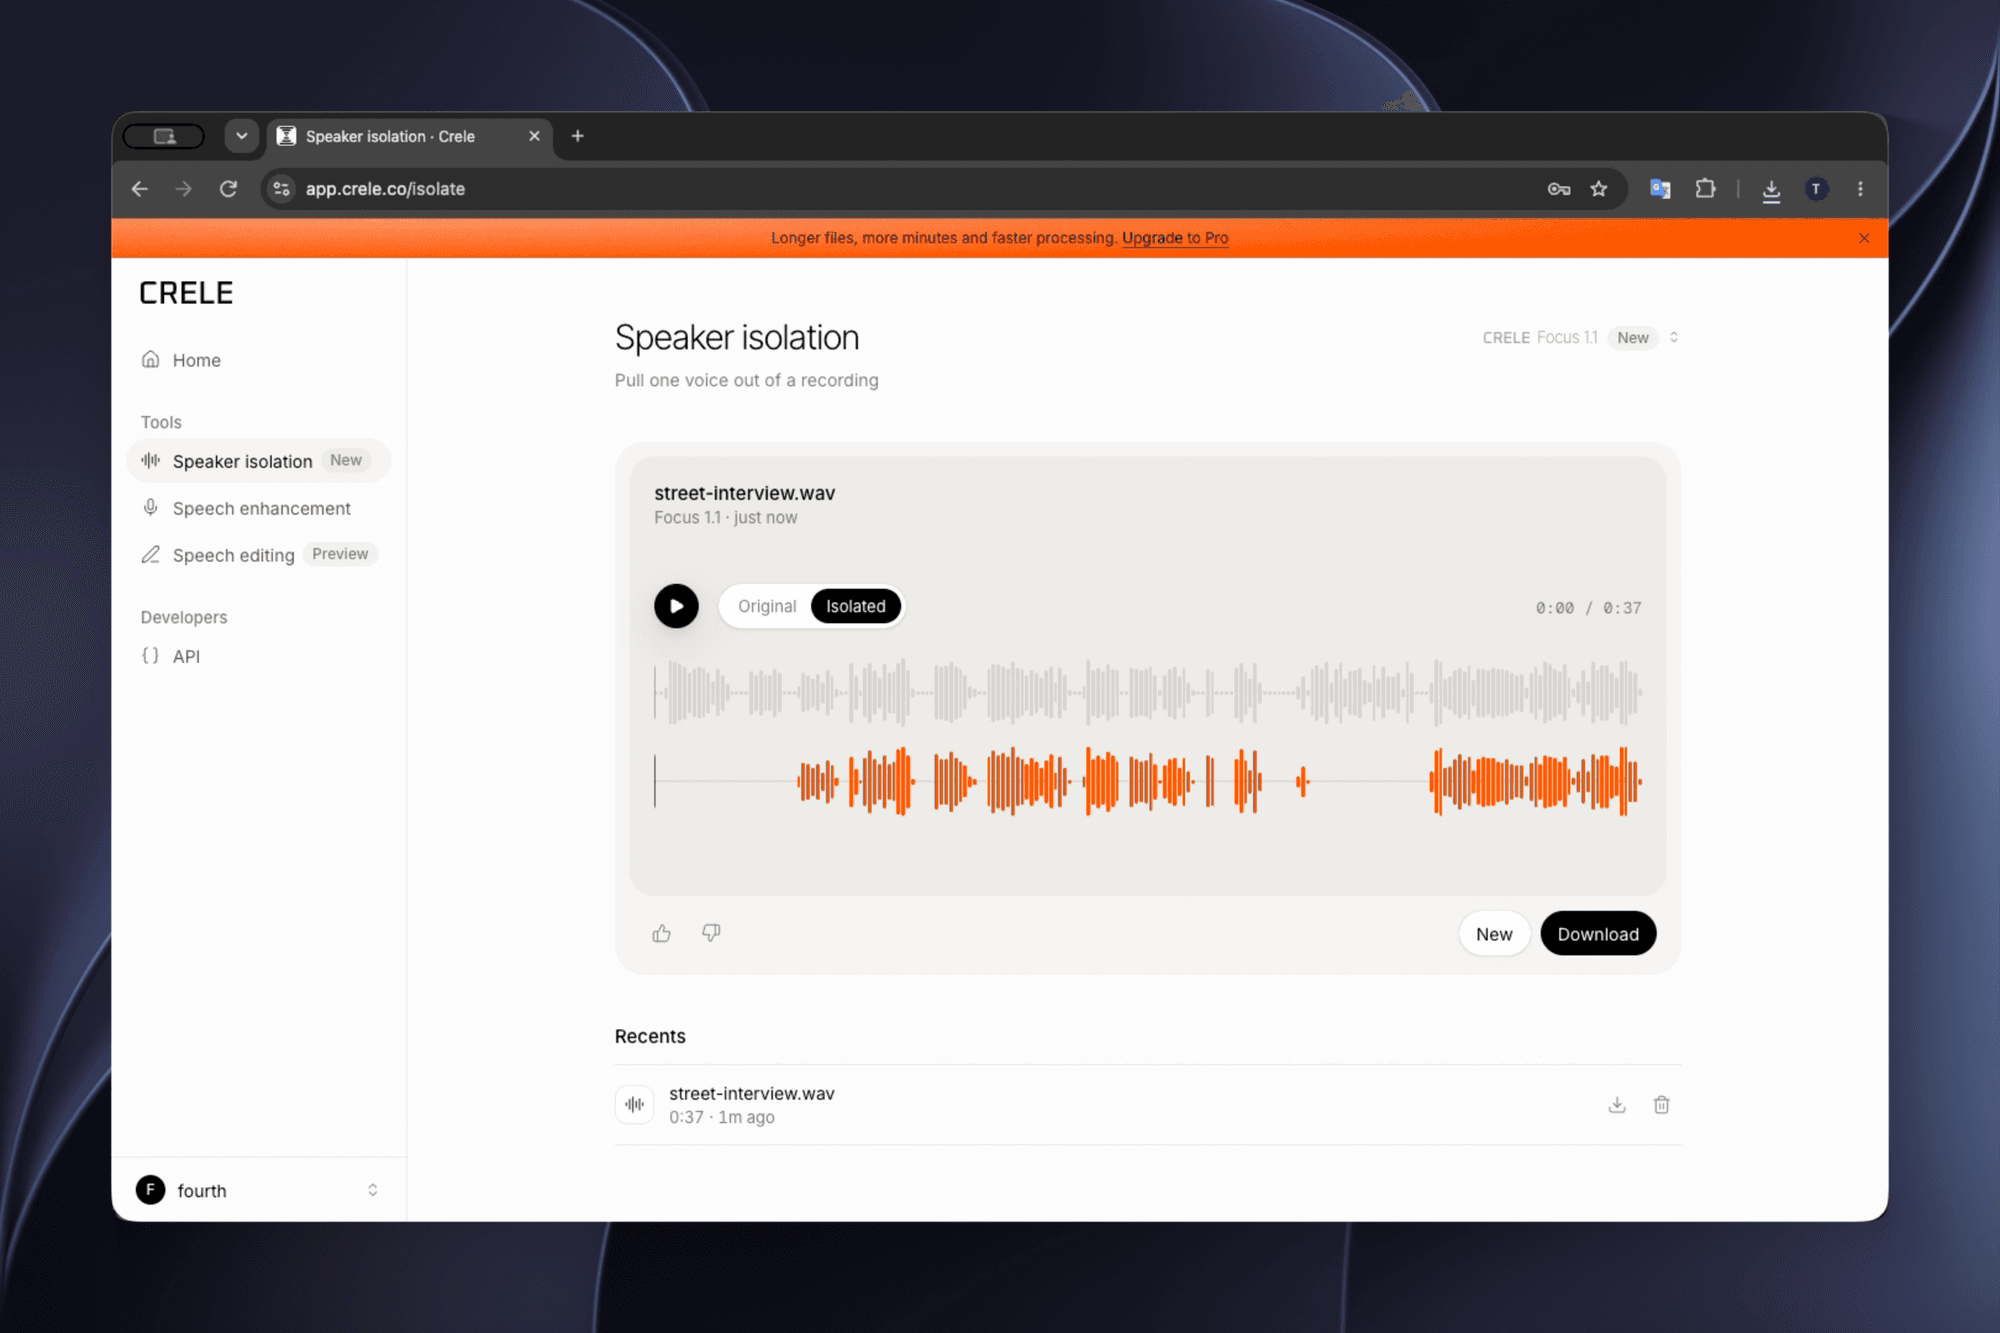The image size is (2000, 1333).
Task: Open Speech editing preview tool
Action: (259, 555)
